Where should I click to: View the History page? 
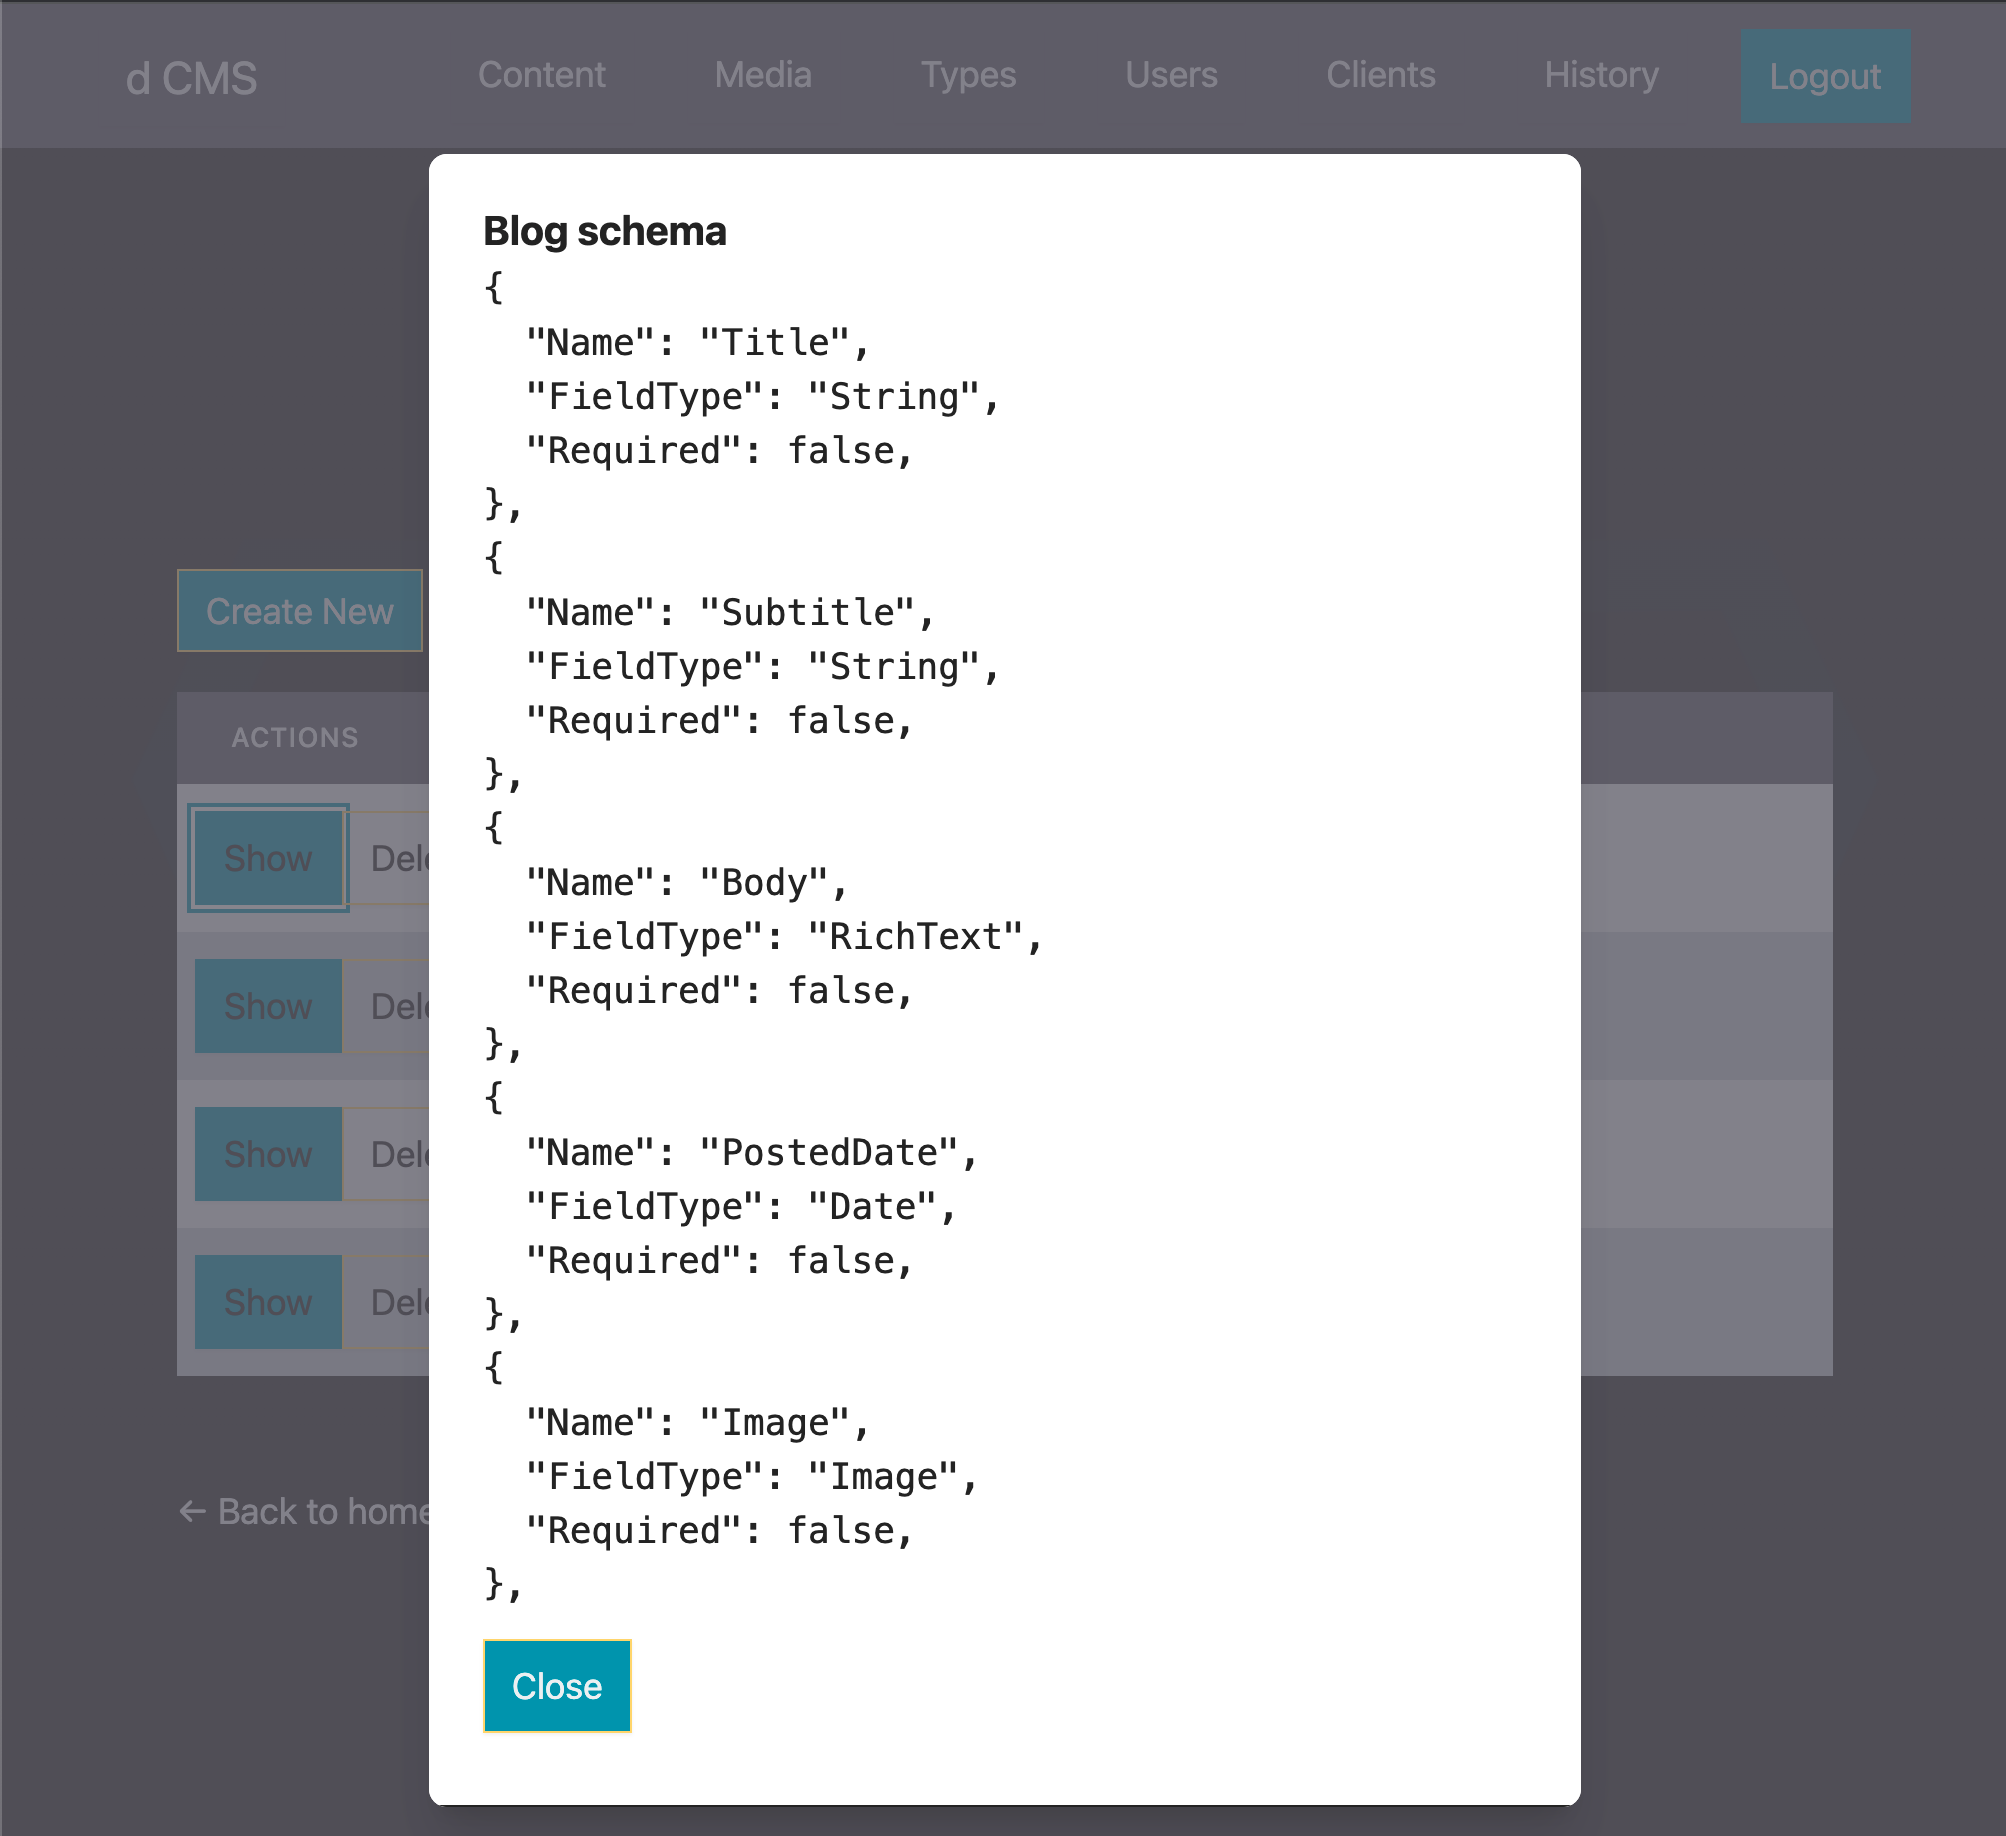1600,75
